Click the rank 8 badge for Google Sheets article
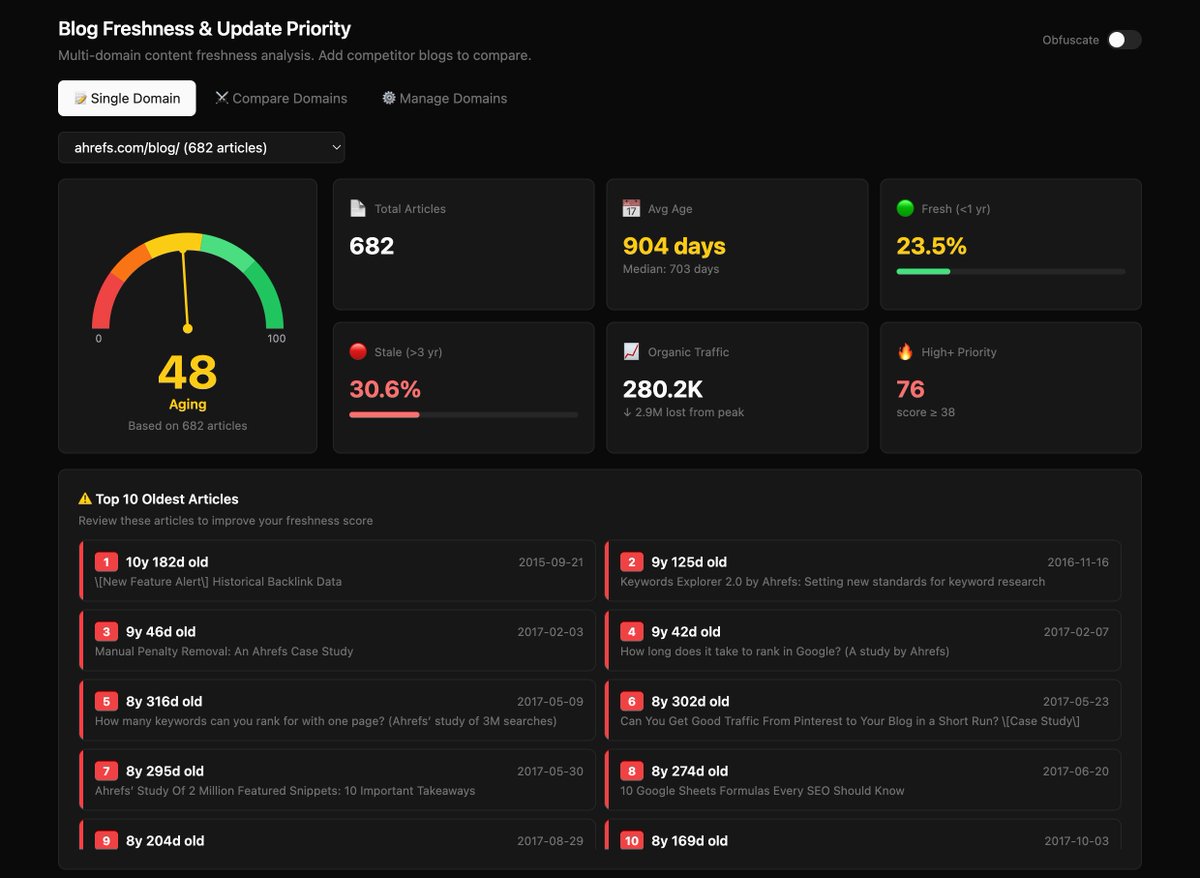The width and height of the screenshot is (1200, 878). [x=631, y=771]
